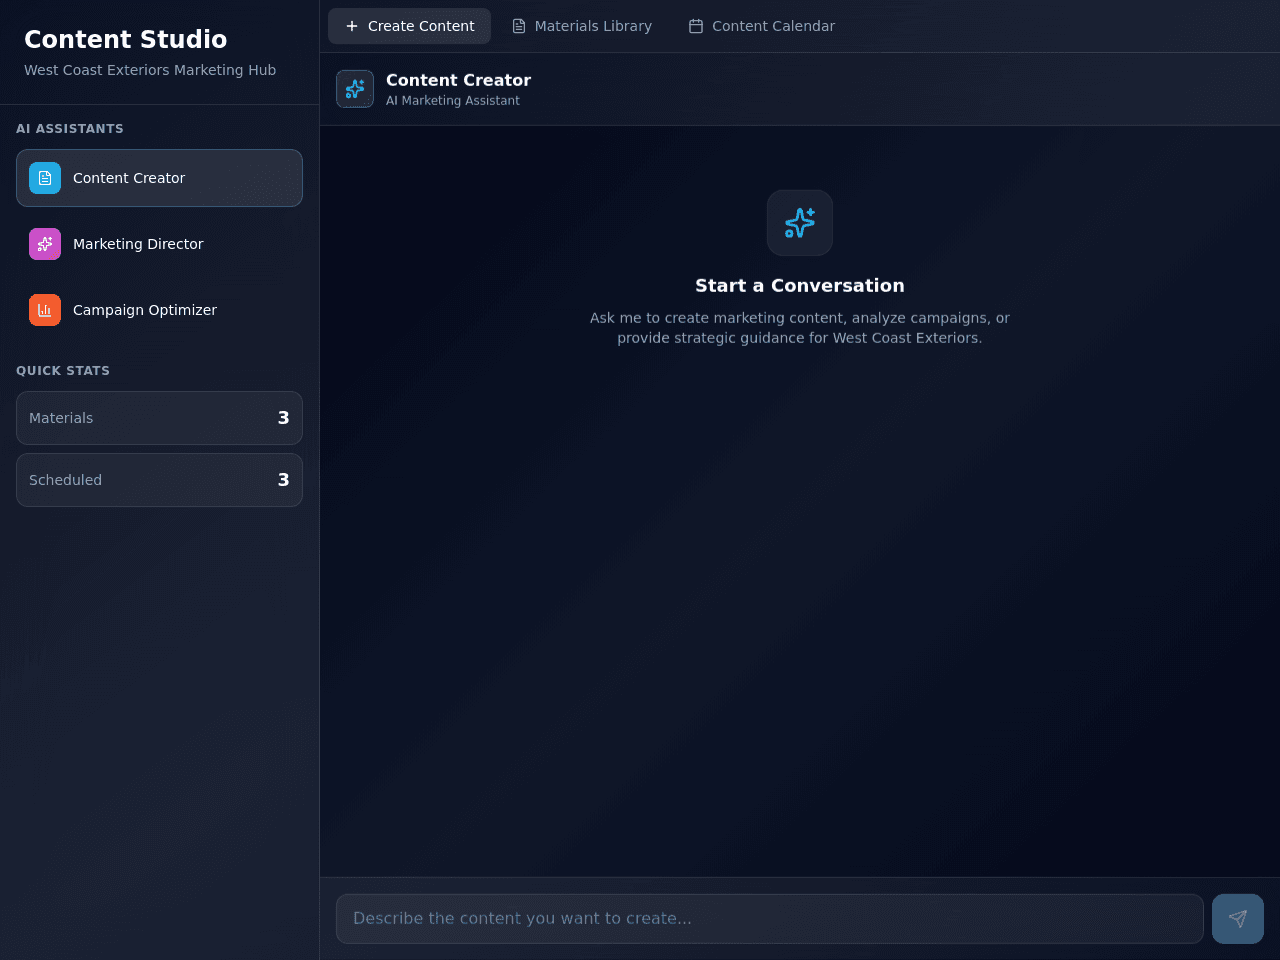Image resolution: width=1280 pixels, height=960 pixels.
Task: Open the Materials Library tab
Action: 582,26
